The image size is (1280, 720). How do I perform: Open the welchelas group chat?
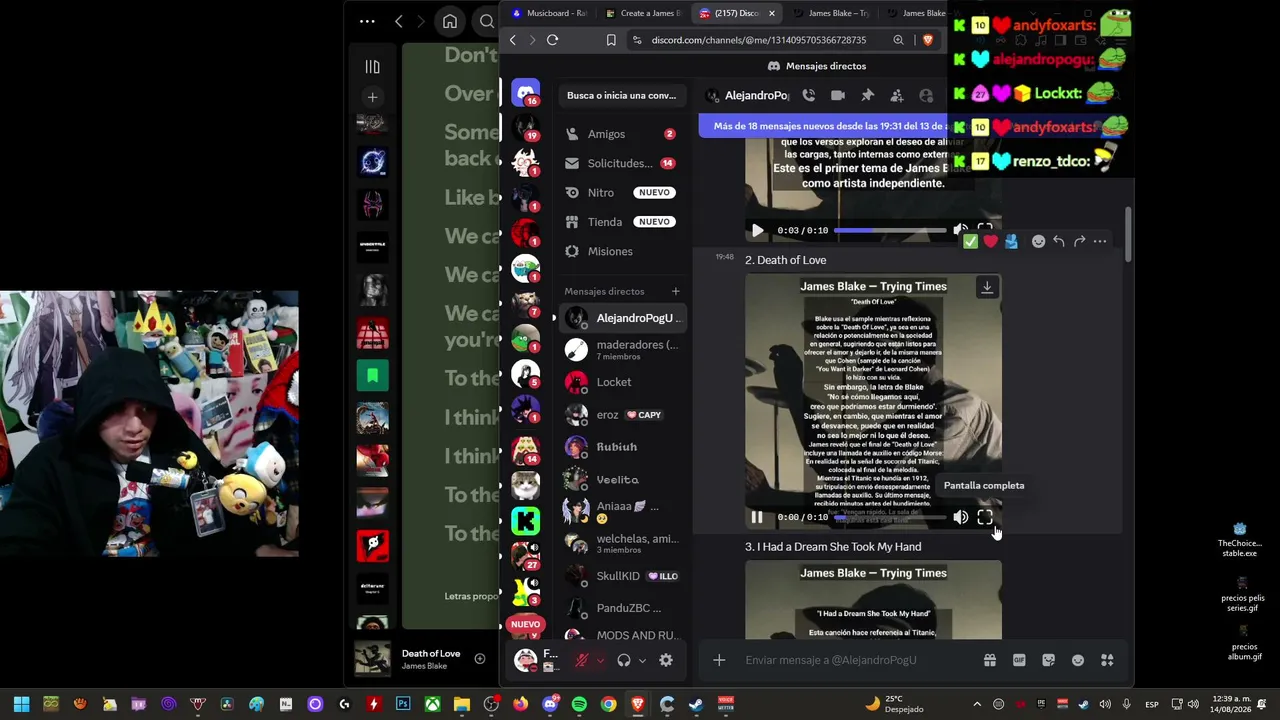pyautogui.click(x=620, y=544)
